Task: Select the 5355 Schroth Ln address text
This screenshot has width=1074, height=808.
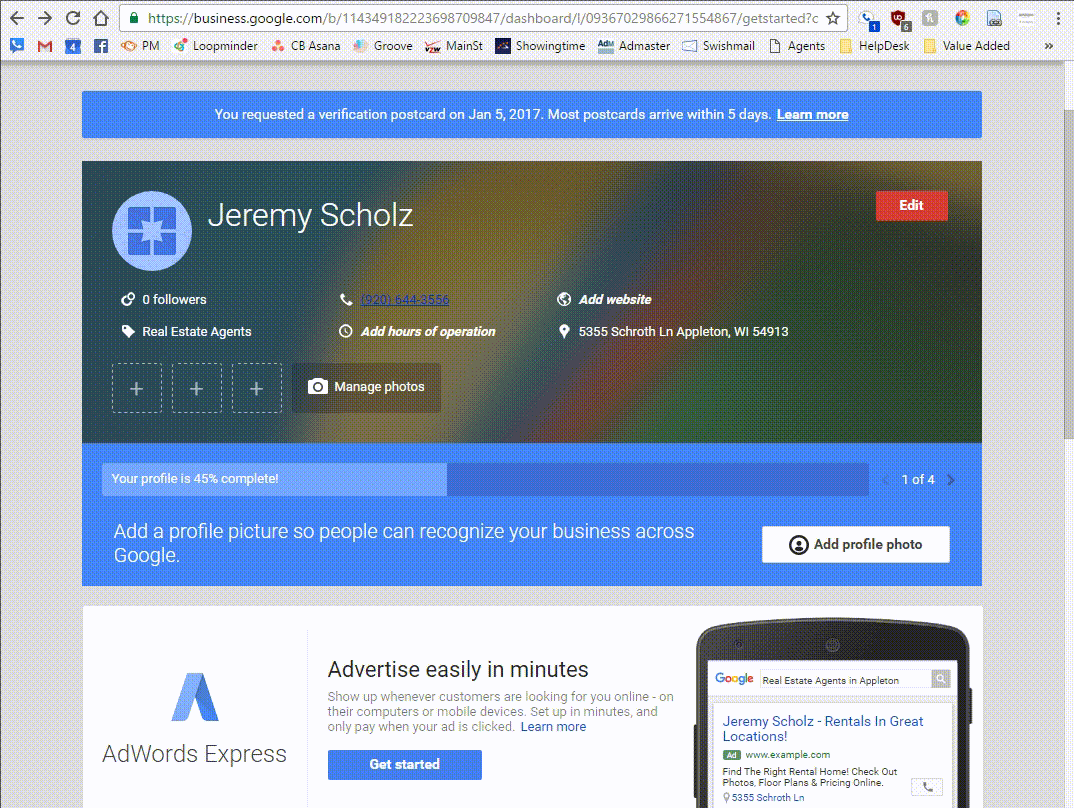Action: (x=684, y=331)
